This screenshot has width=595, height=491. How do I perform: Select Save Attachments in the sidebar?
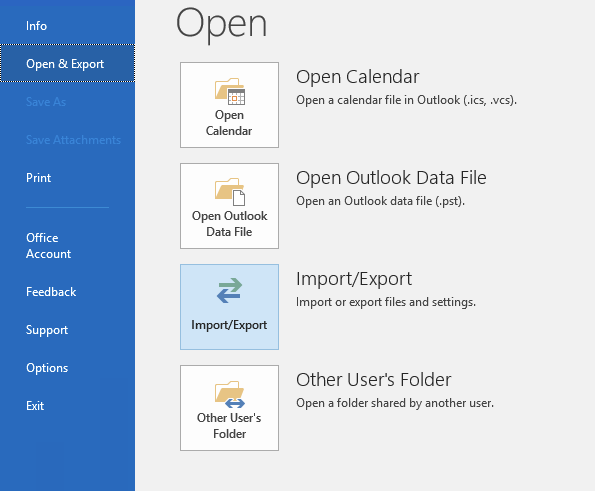tap(73, 140)
